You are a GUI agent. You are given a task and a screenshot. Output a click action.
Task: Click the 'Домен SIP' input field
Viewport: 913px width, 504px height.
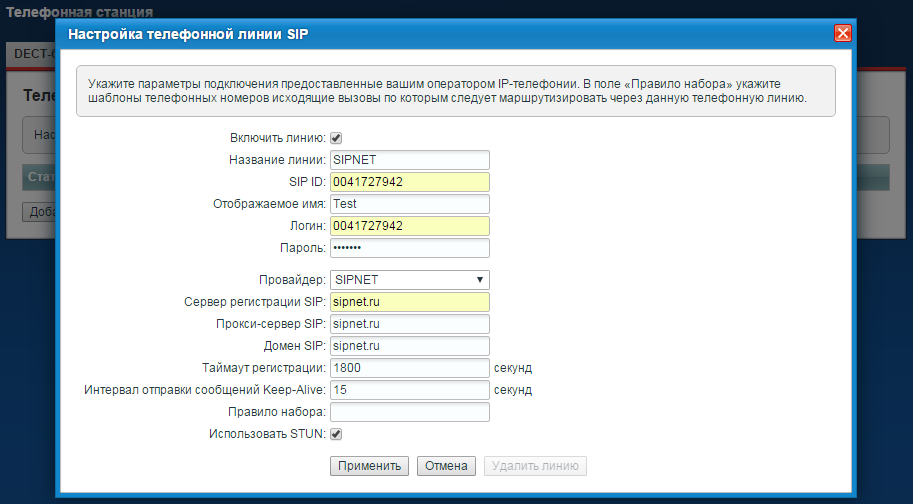[x=409, y=346]
